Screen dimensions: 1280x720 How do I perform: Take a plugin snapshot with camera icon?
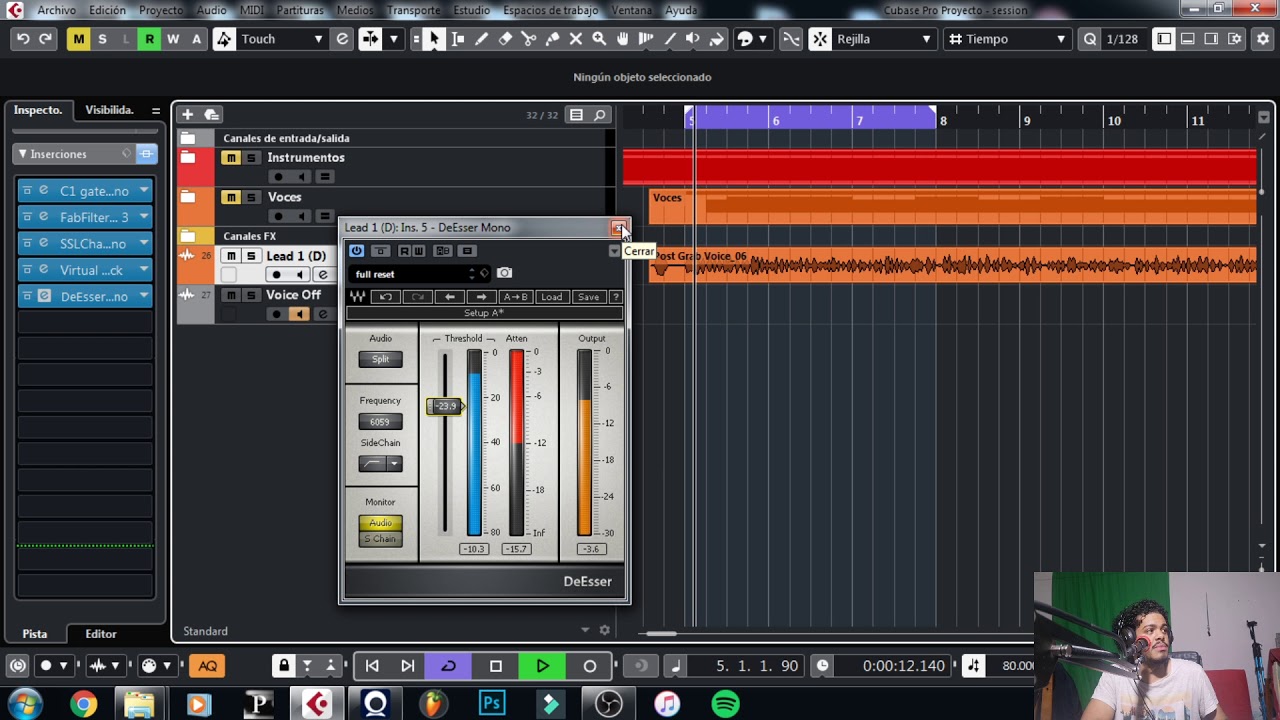tap(504, 273)
